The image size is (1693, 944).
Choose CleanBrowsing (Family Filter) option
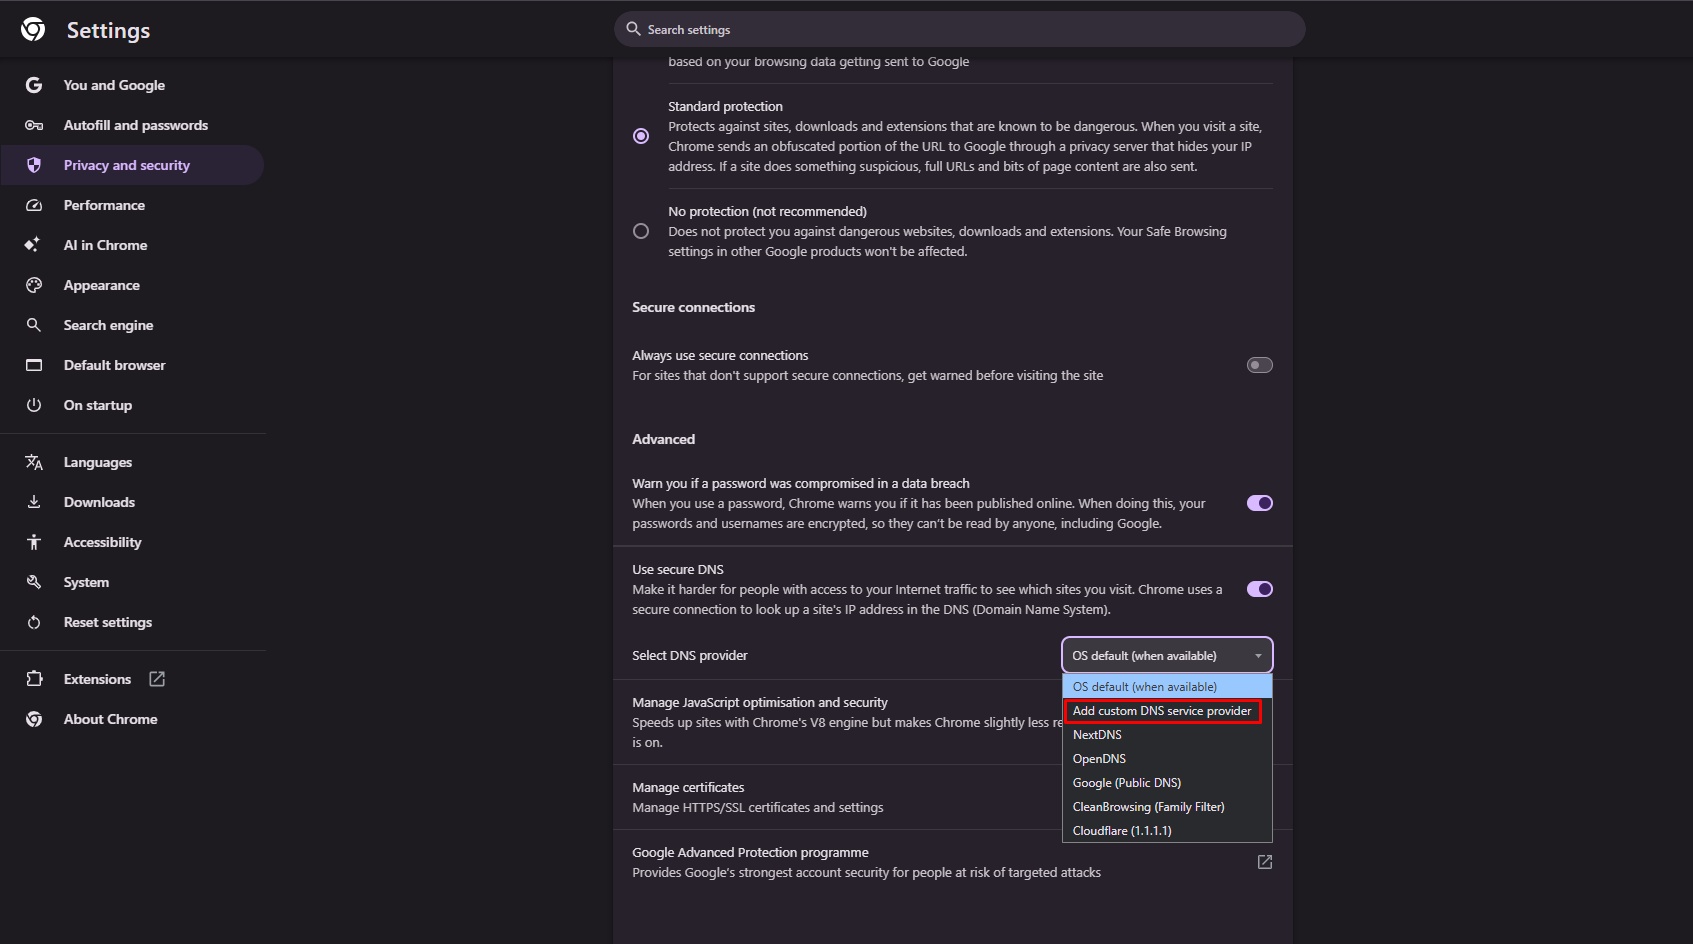1167,807
